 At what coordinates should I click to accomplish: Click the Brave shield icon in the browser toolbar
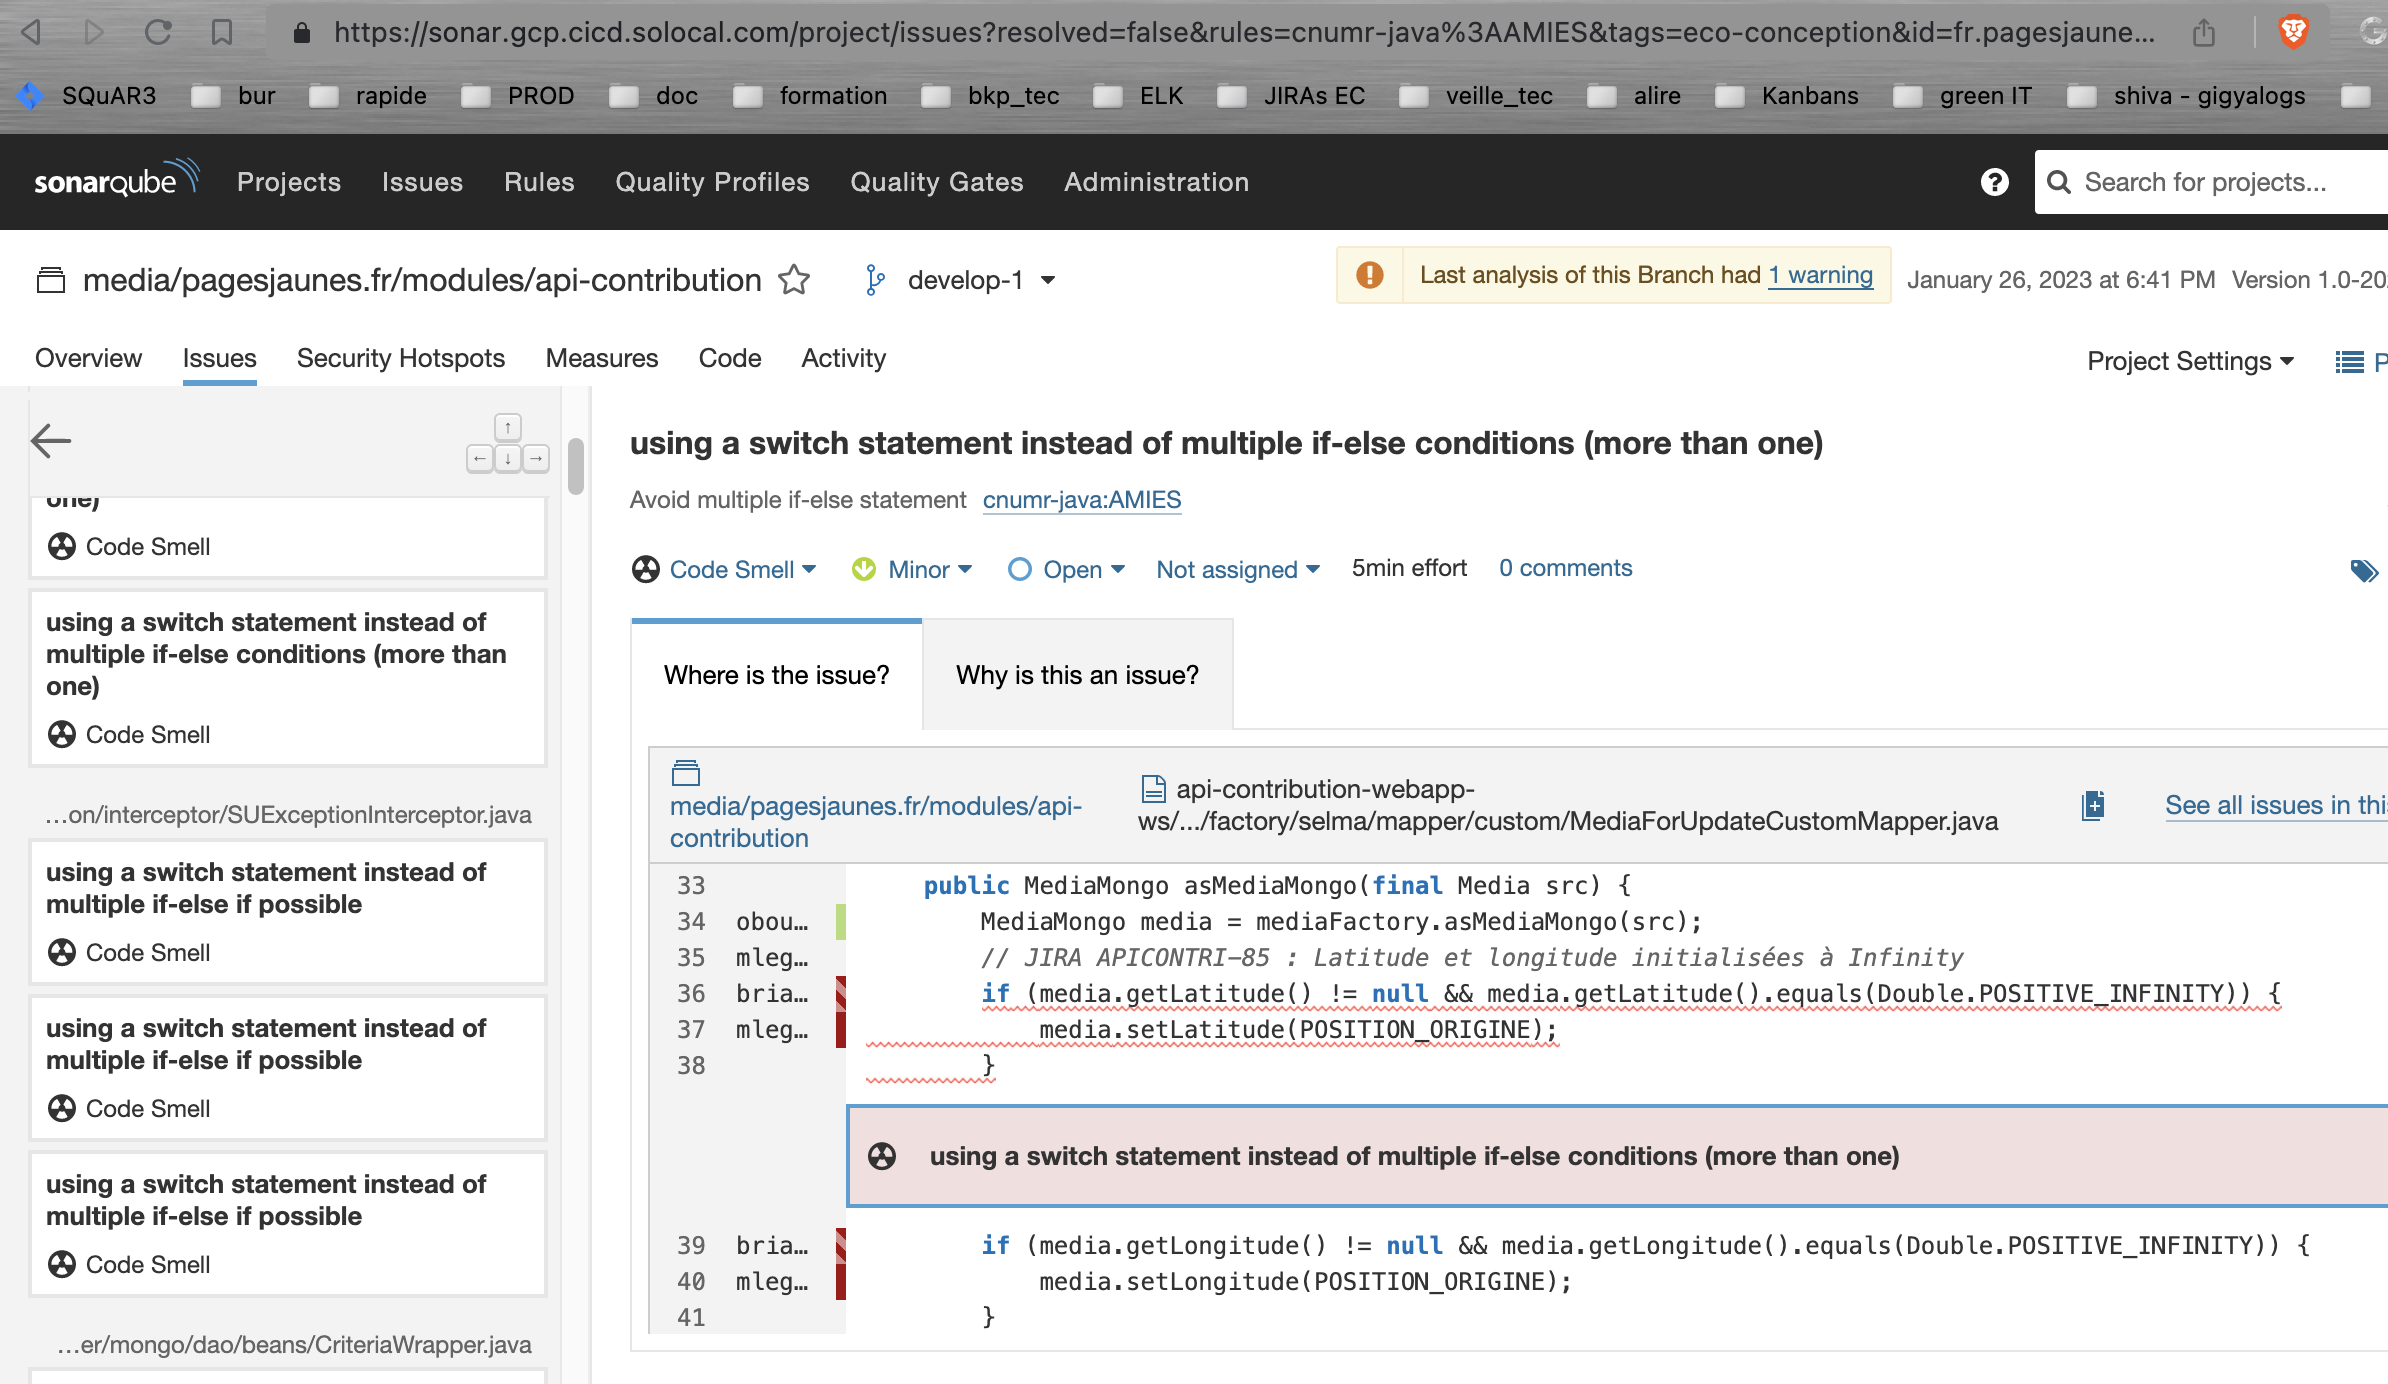(2293, 31)
